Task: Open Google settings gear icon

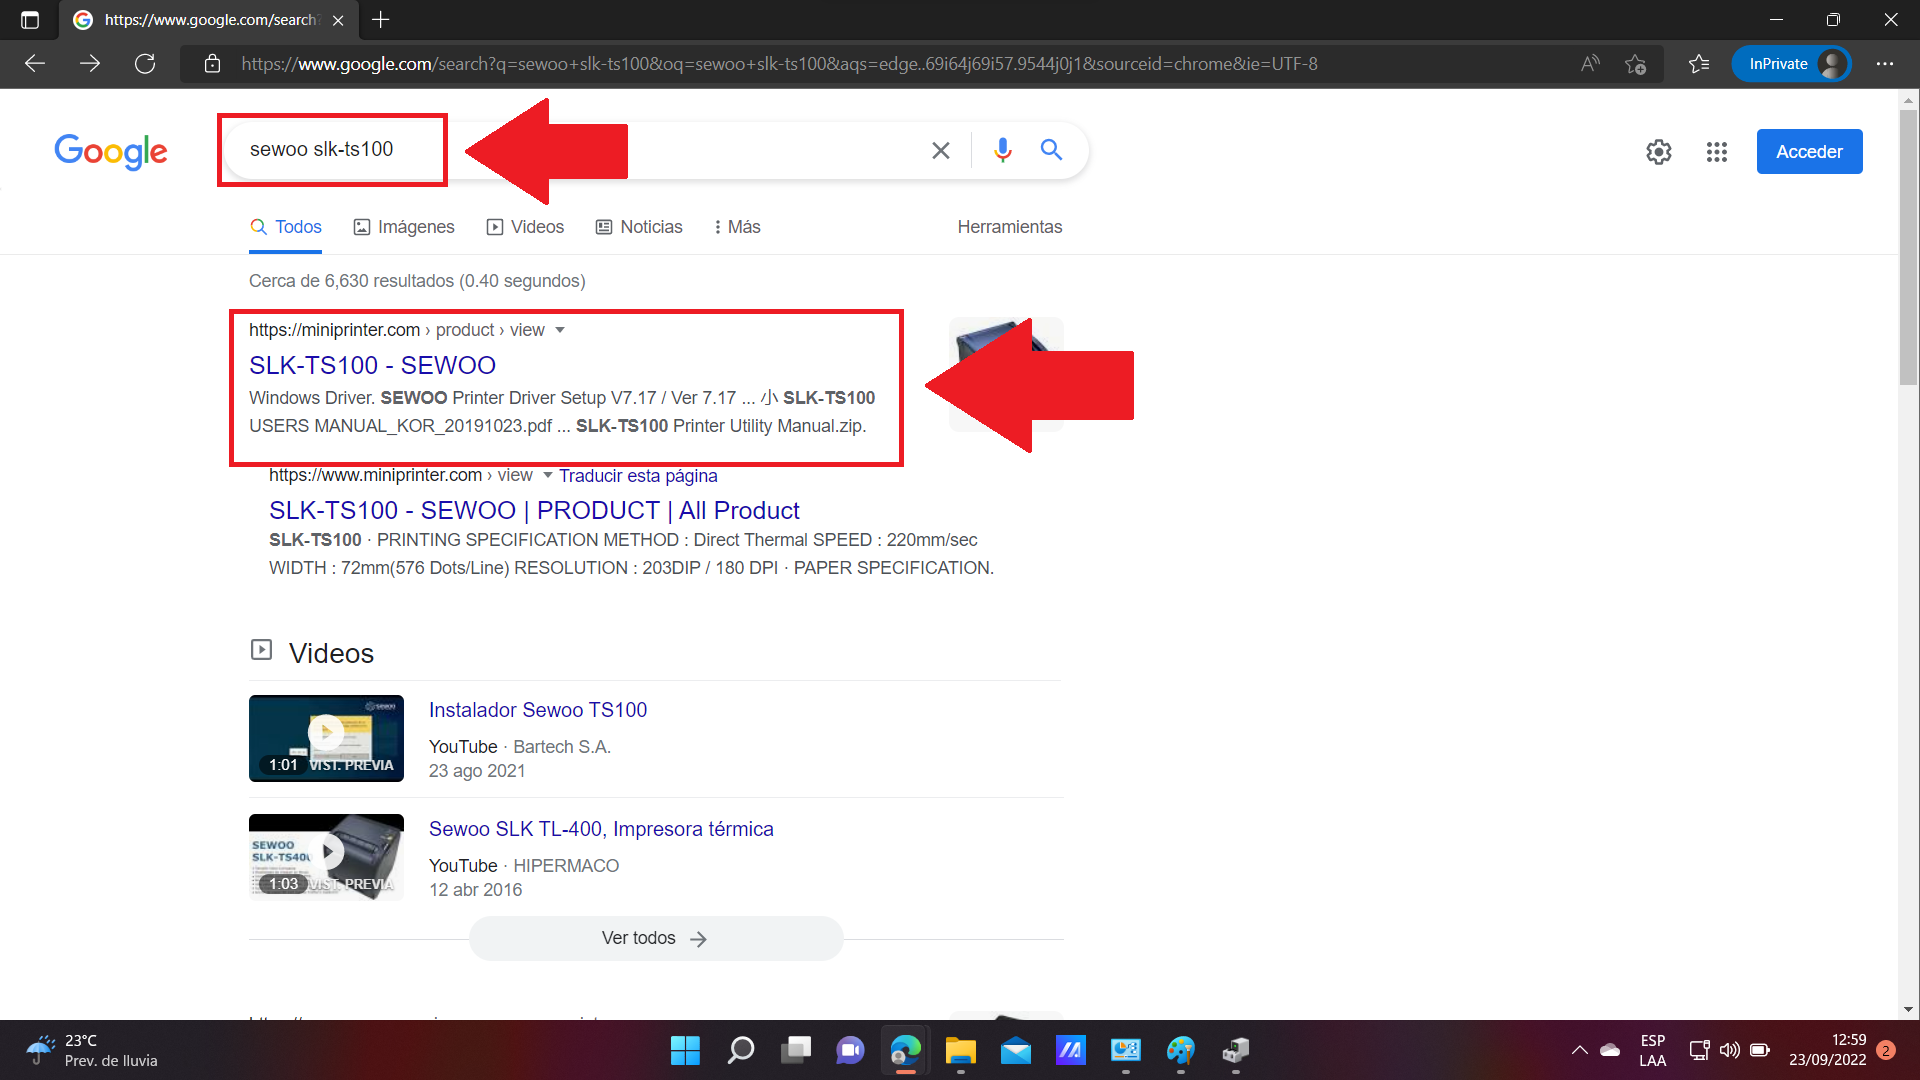Action: click(1659, 152)
